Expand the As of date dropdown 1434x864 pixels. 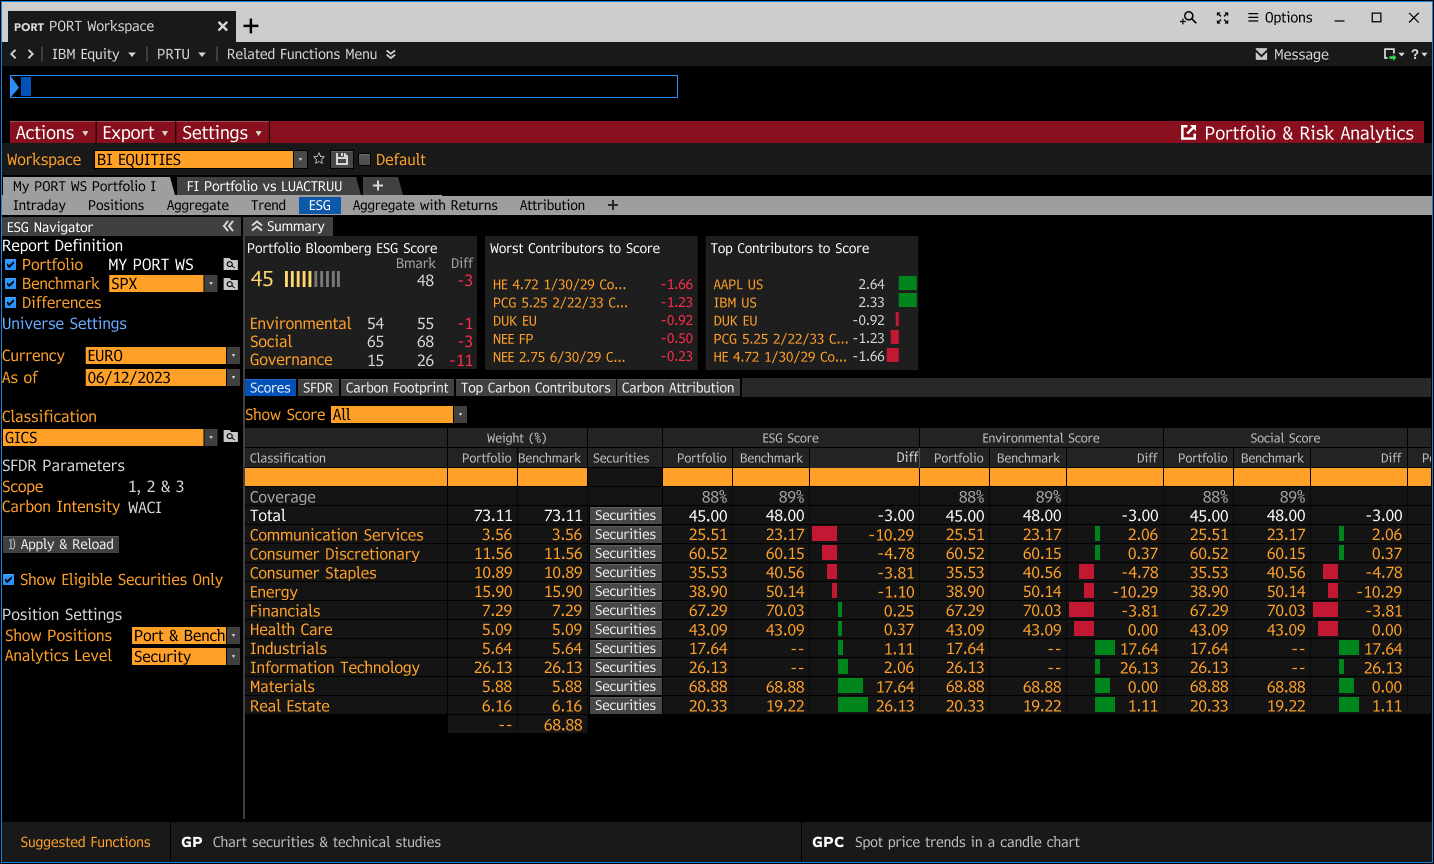pyautogui.click(x=233, y=378)
